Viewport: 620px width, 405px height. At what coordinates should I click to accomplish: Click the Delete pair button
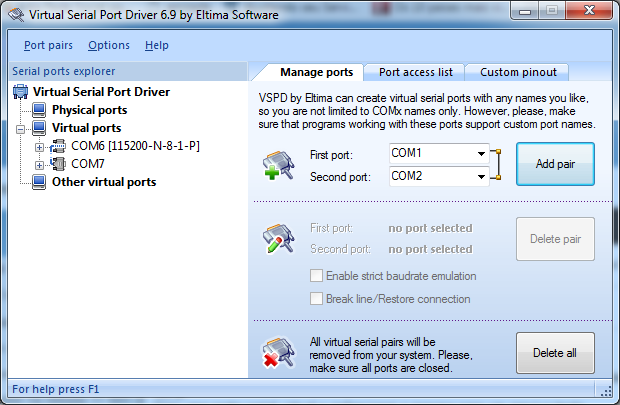[x=555, y=239]
